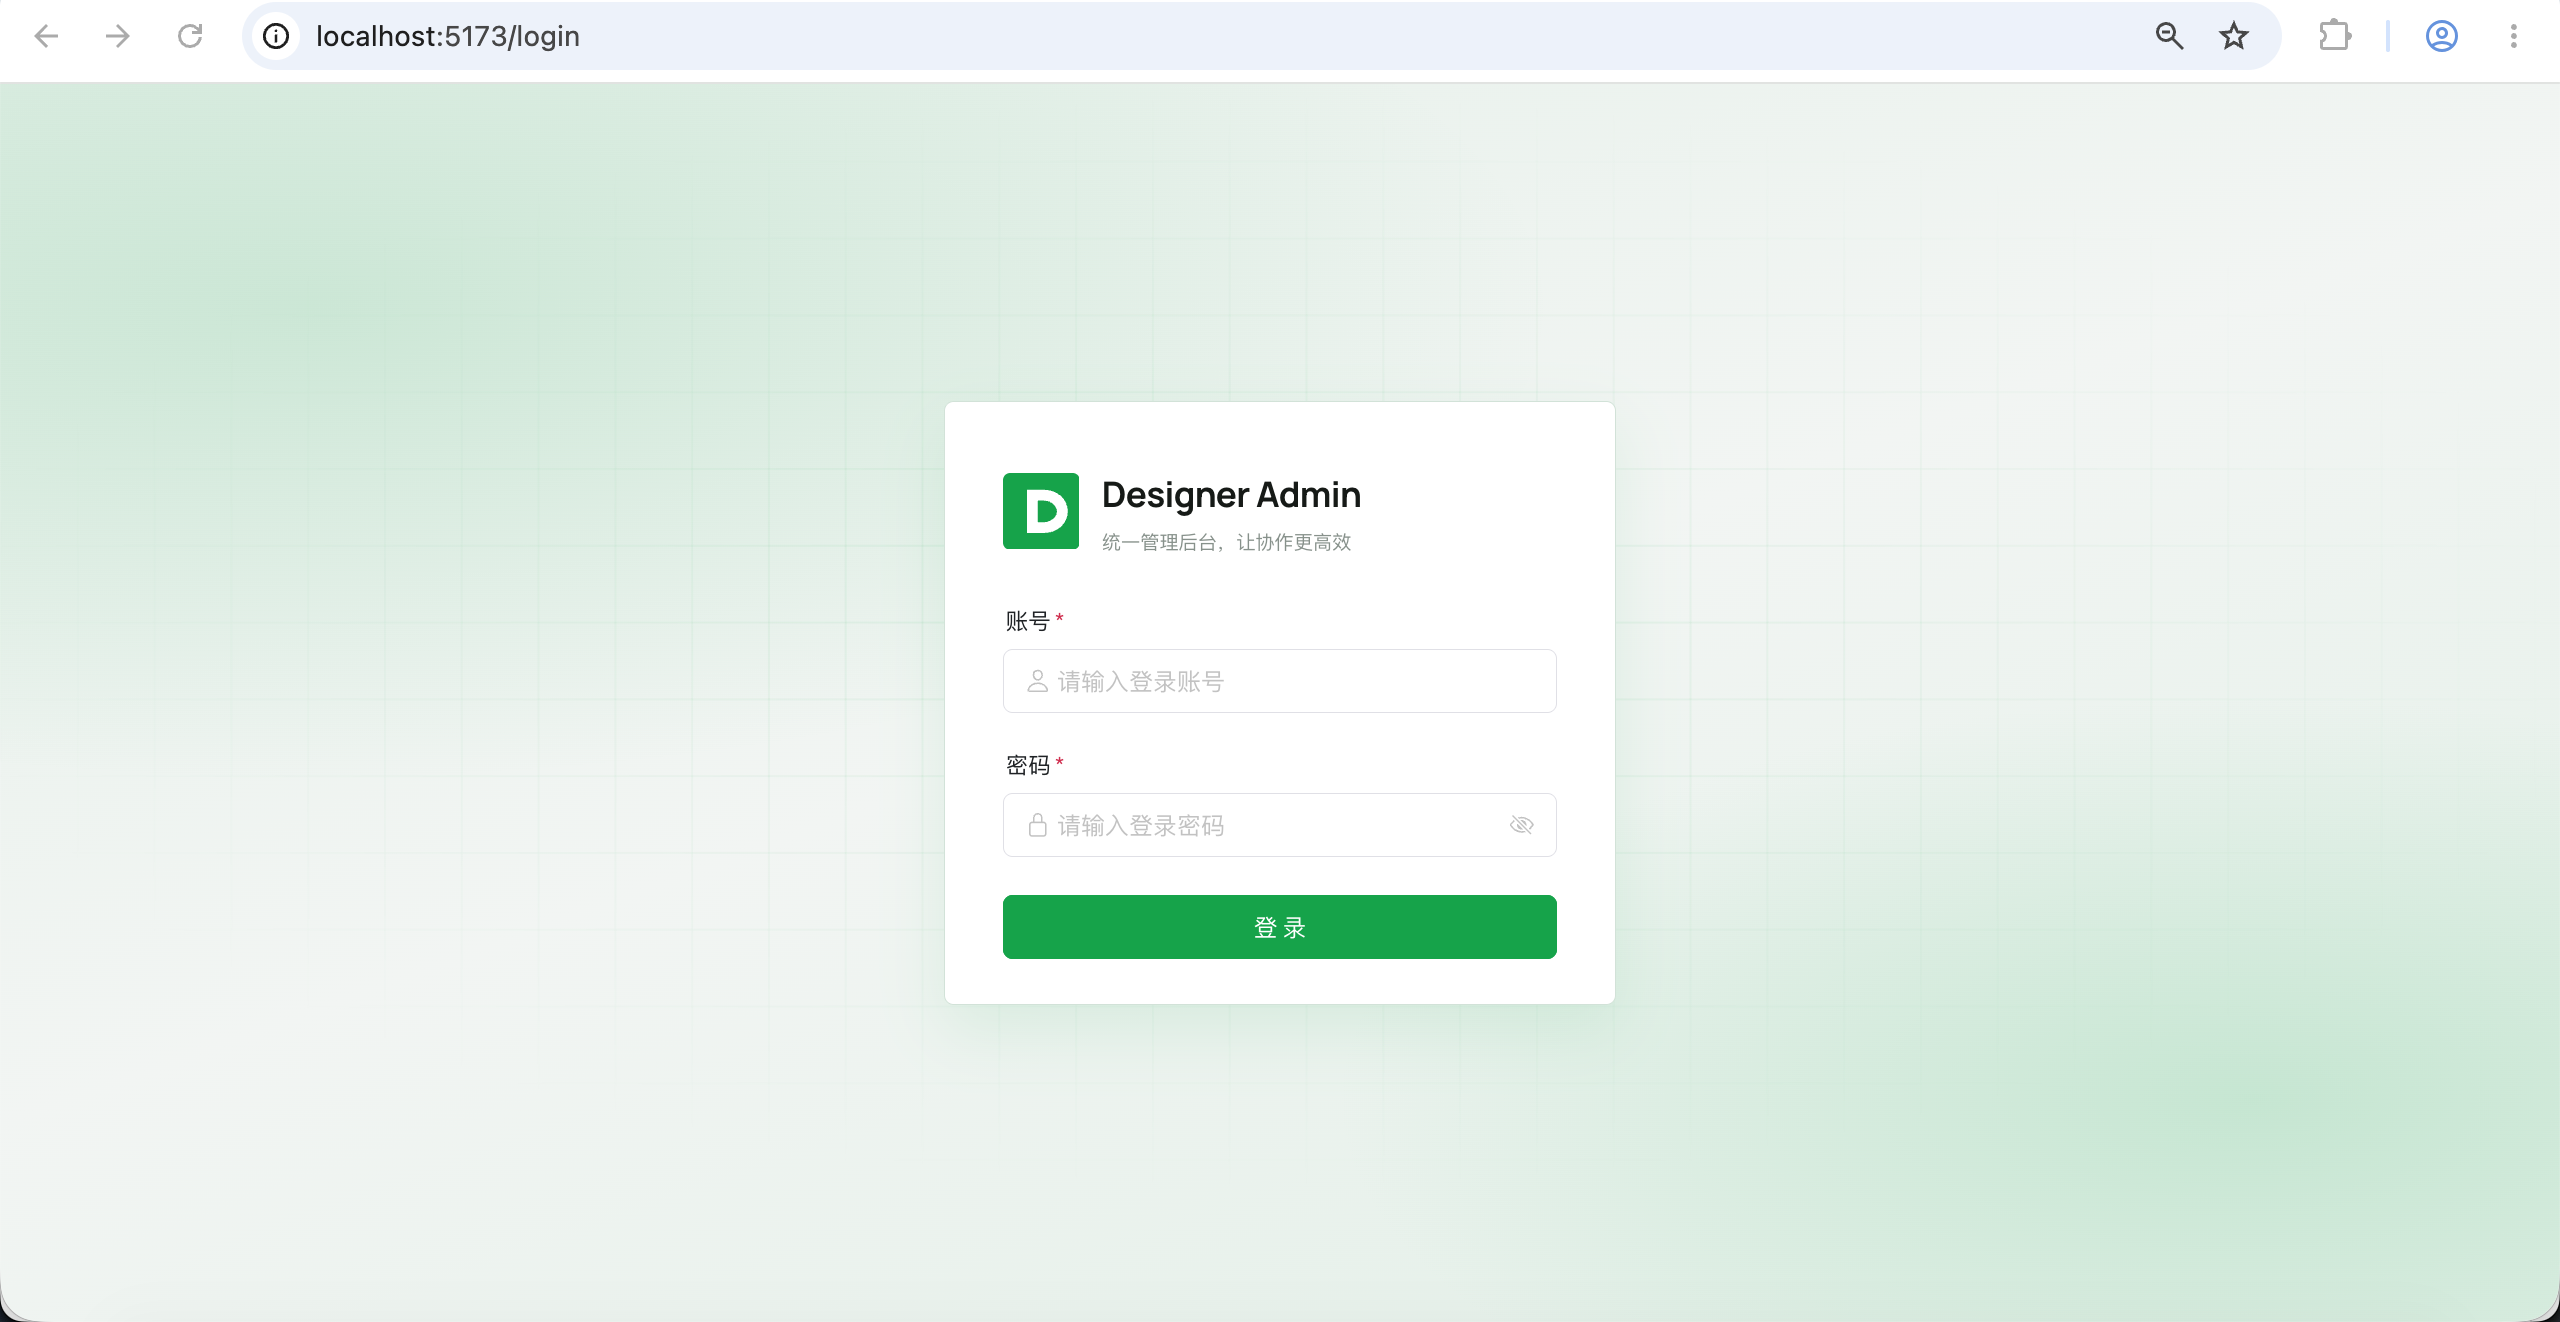The height and width of the screenshot is (1322, 2560).
Task: Focus the 请输入登录密码 input field
Action: (x=1280, y=825)
